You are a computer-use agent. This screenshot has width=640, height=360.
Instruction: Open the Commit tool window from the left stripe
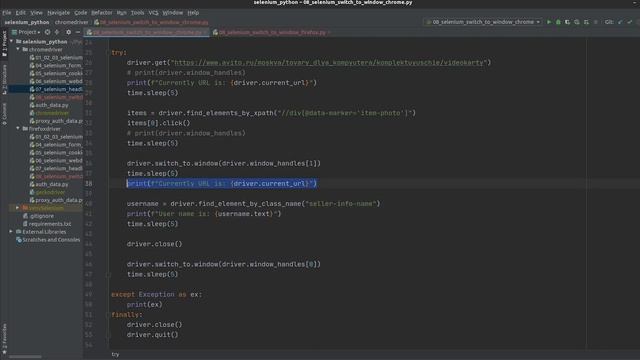tap(4, 113)
